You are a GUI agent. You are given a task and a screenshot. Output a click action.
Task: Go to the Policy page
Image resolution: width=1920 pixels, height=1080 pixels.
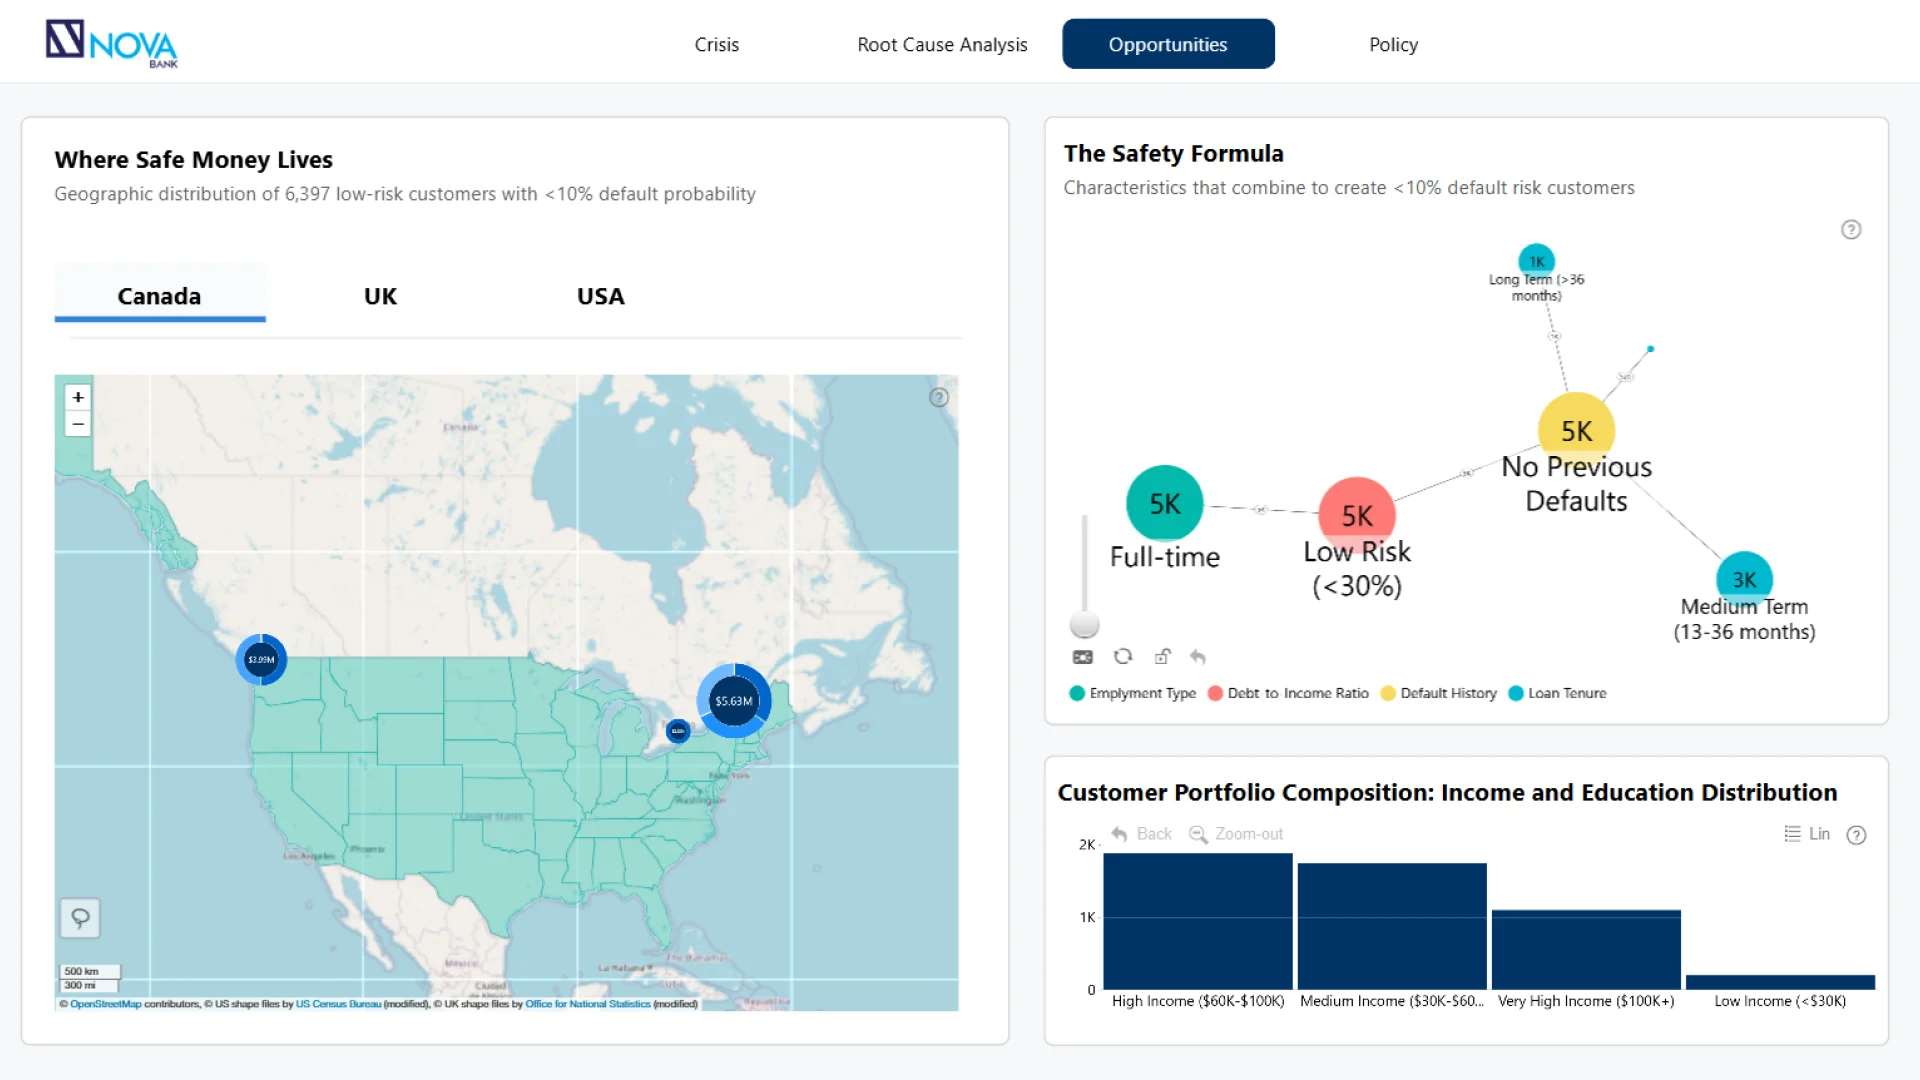(x=1393, y=44)
